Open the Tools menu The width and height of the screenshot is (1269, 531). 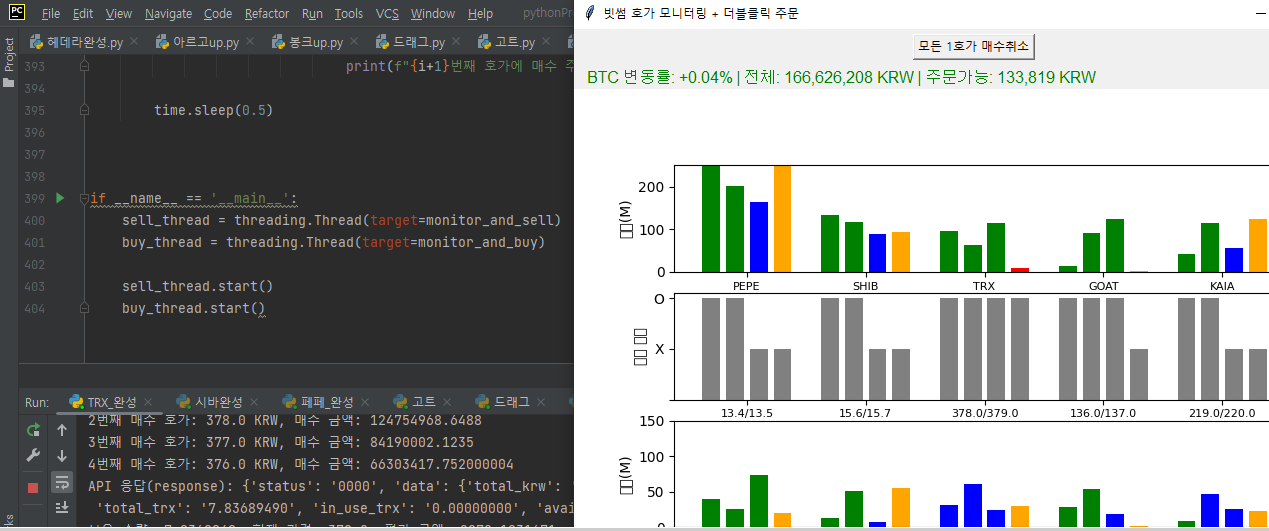[349, 14]
